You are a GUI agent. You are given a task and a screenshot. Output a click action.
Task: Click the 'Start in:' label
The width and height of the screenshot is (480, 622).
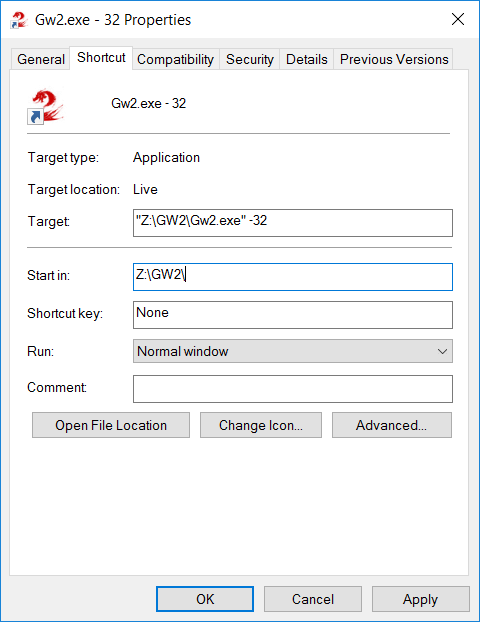[x=48, y=275]
